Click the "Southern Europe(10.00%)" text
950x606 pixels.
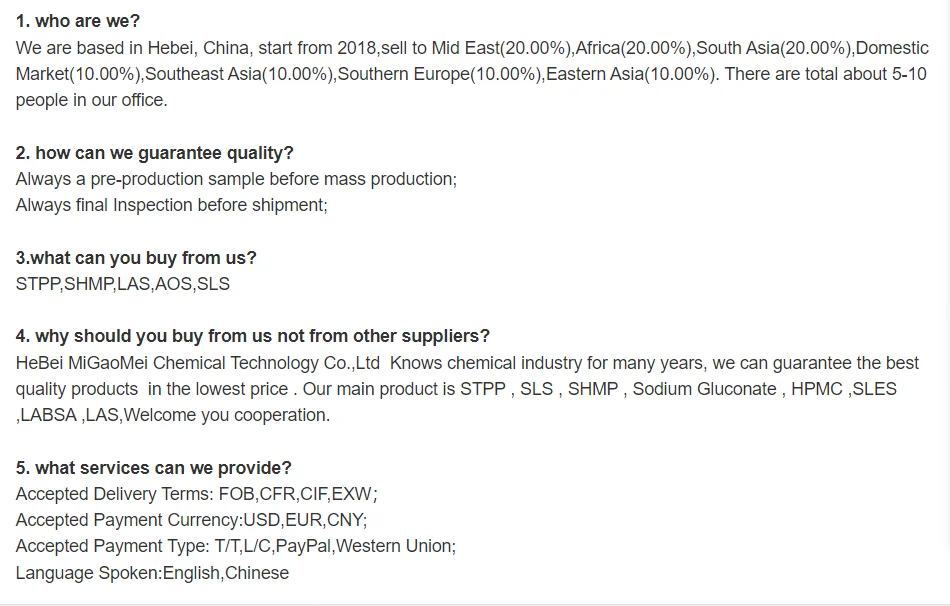(x=440, y=74)
